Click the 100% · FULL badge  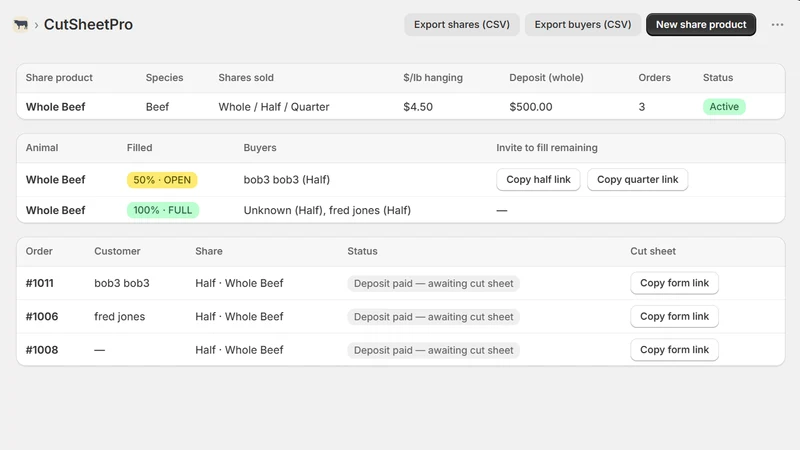coord(163,210)
